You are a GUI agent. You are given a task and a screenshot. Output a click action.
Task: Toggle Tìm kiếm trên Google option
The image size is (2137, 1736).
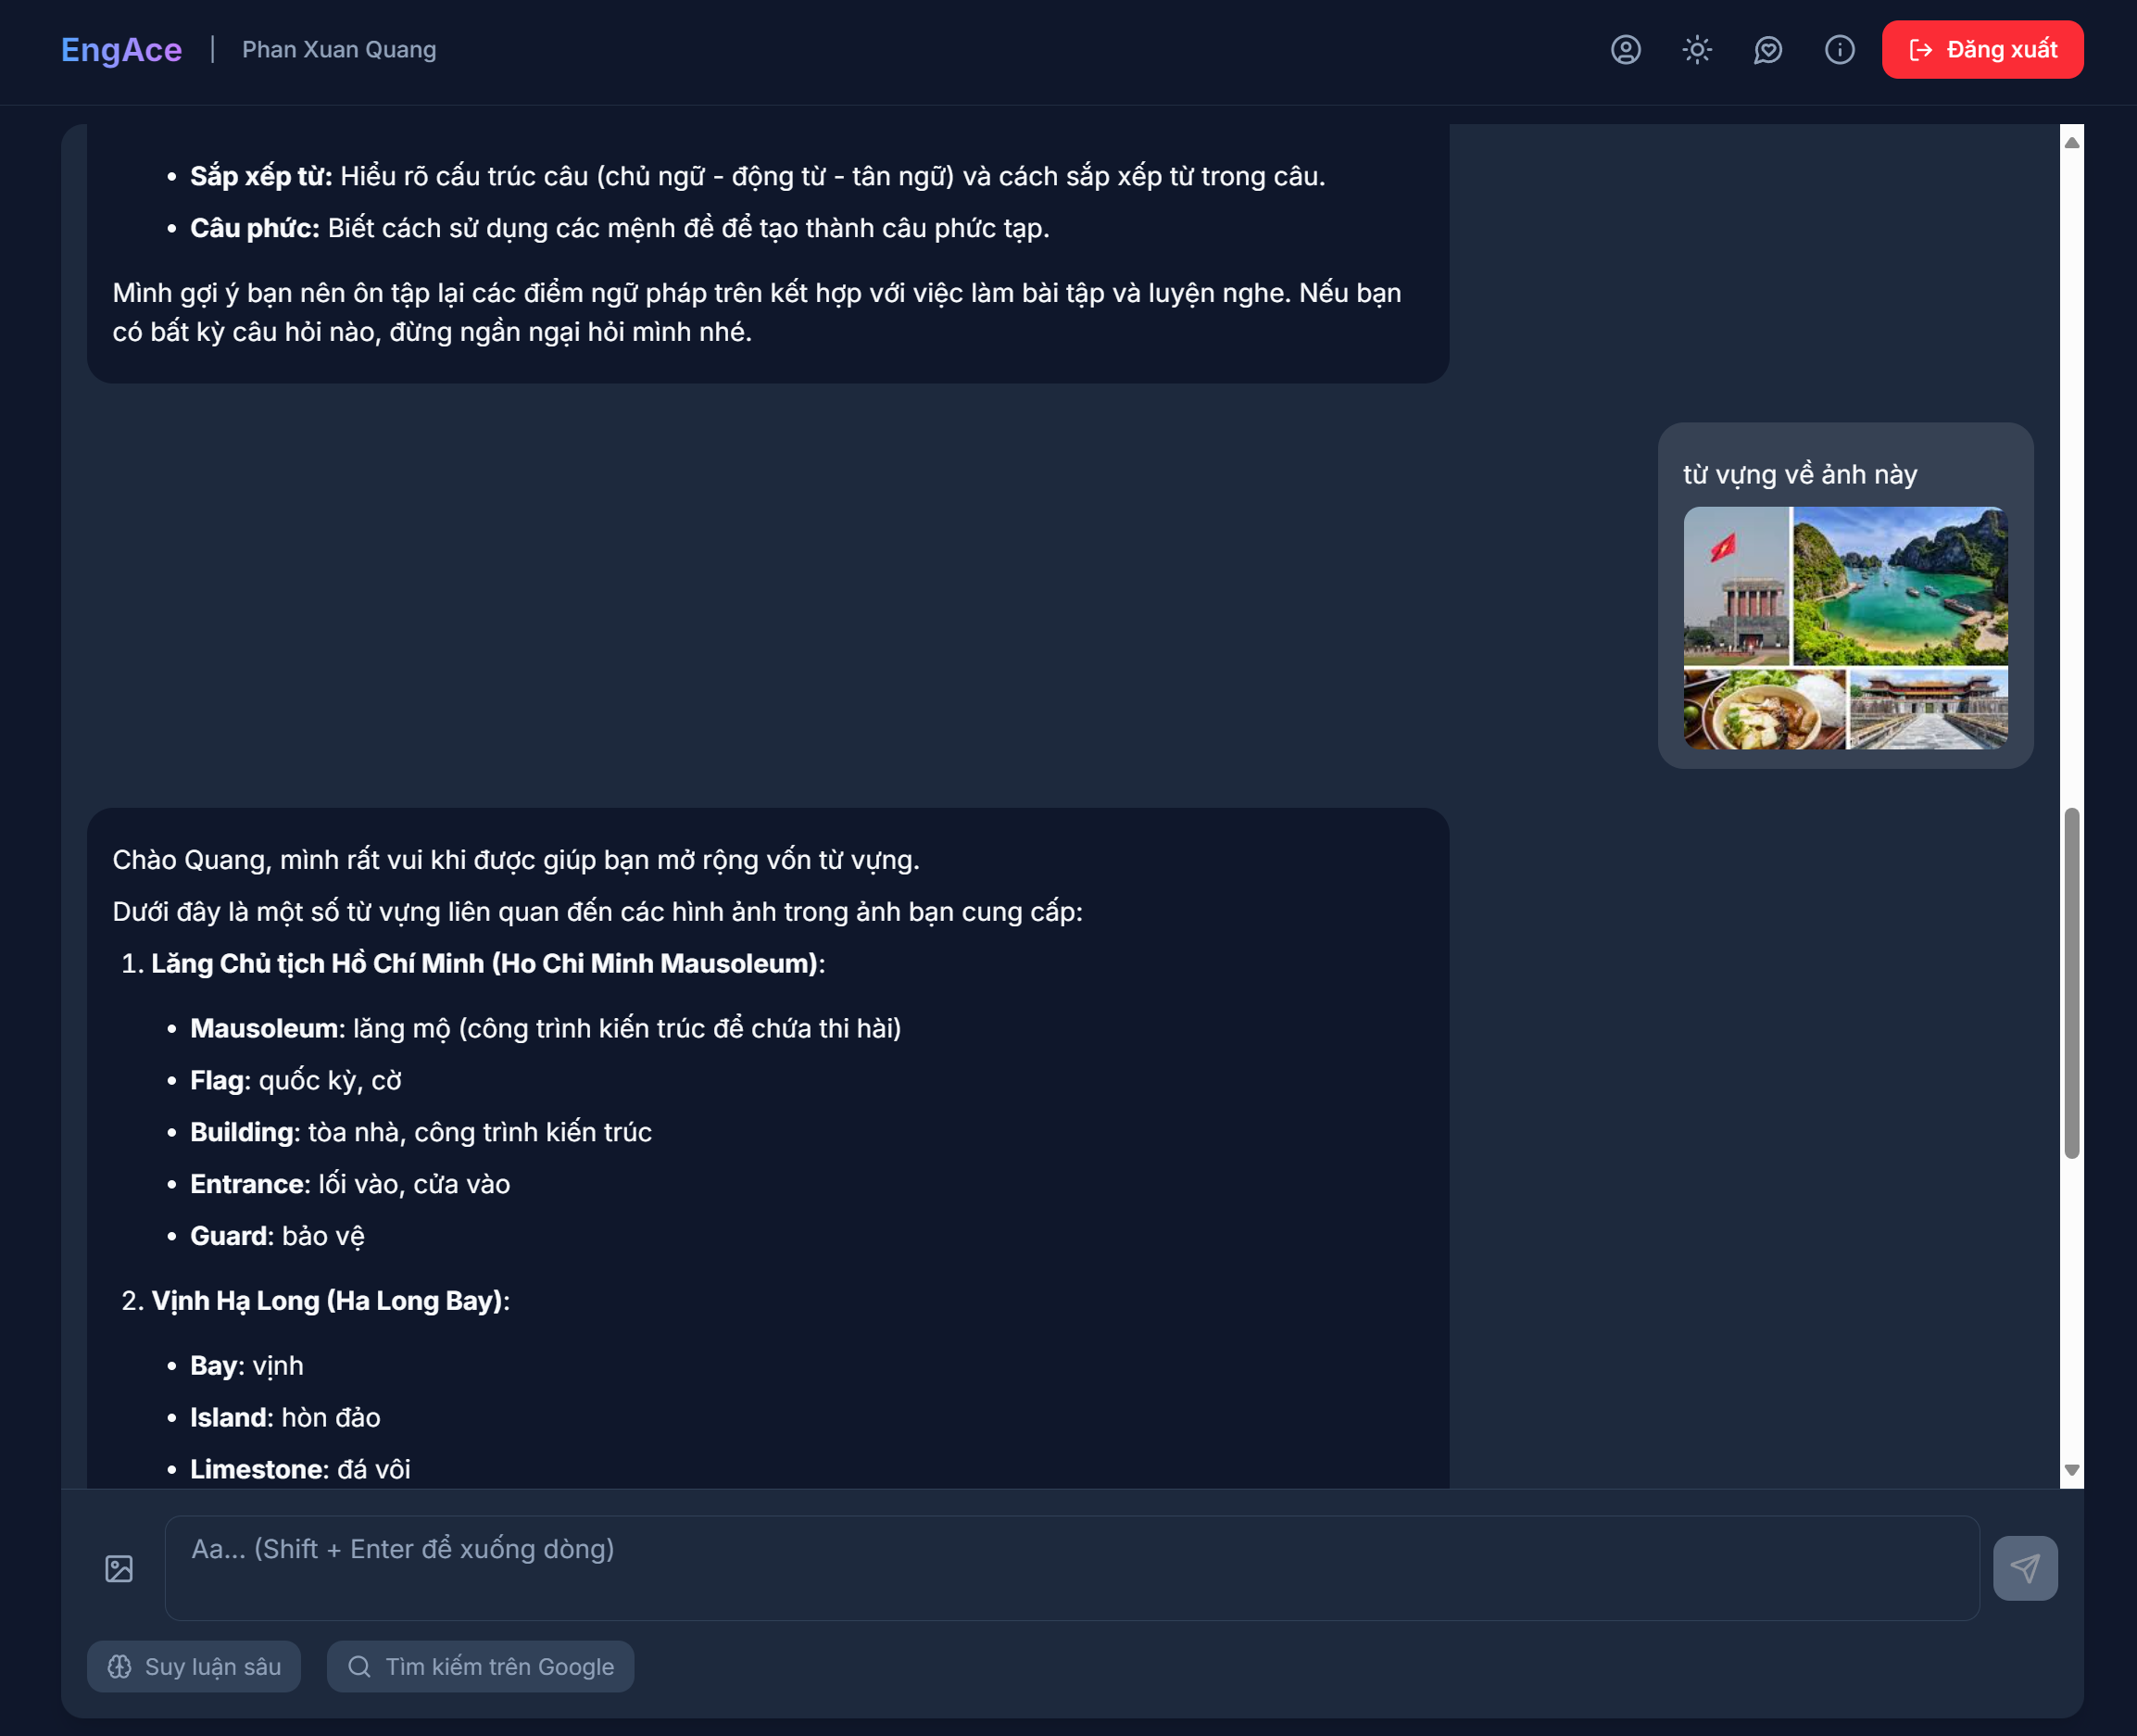480,1666
